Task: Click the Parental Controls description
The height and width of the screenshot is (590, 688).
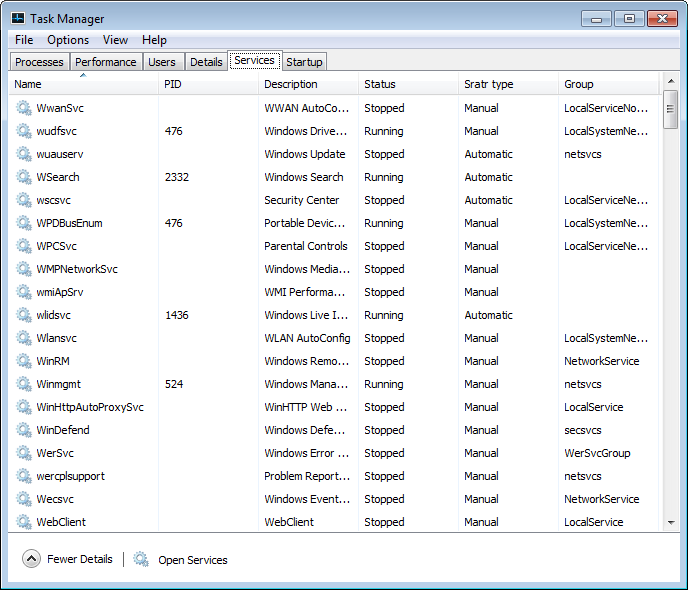Action: click(306, 246)
